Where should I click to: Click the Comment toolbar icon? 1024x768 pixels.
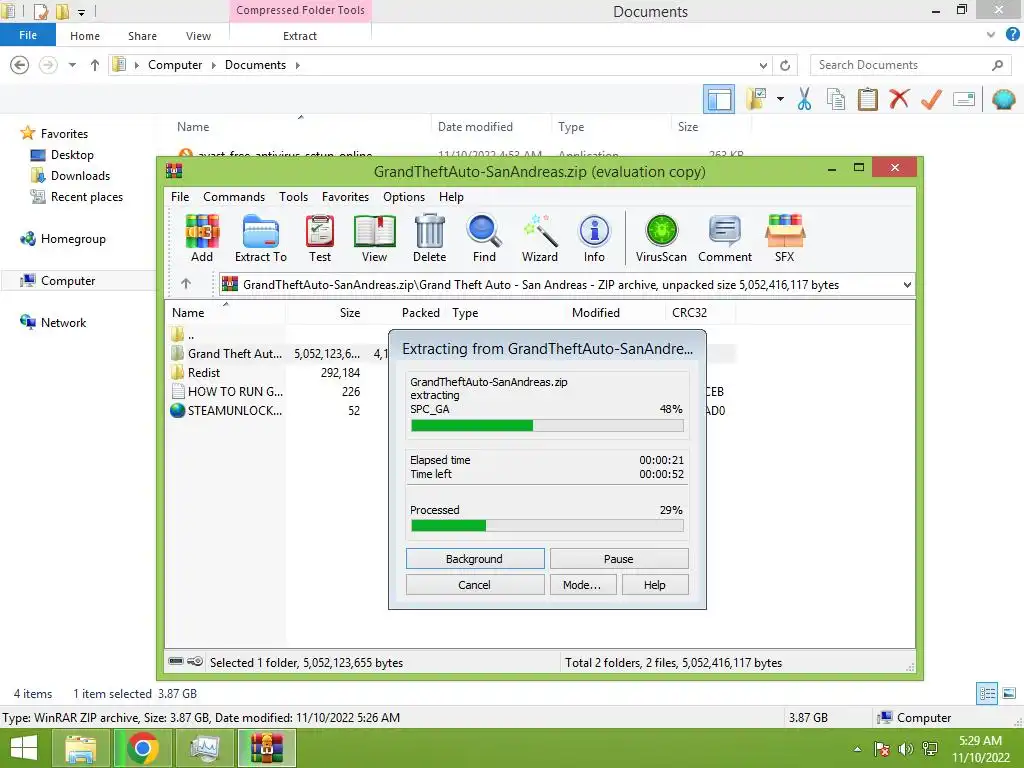pos(725,238)
